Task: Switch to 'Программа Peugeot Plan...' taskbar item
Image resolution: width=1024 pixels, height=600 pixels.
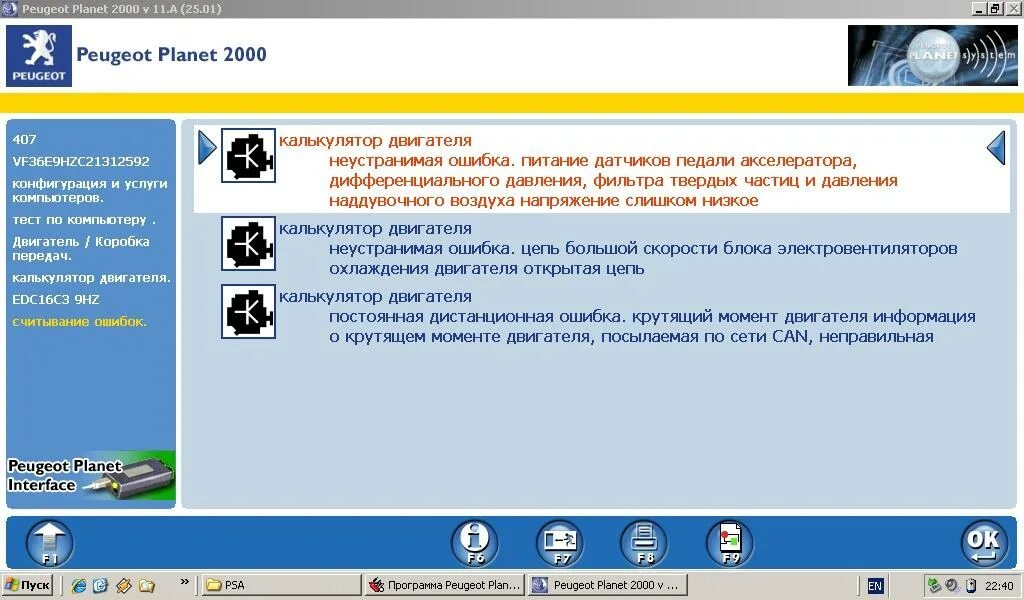Action: 445,585
